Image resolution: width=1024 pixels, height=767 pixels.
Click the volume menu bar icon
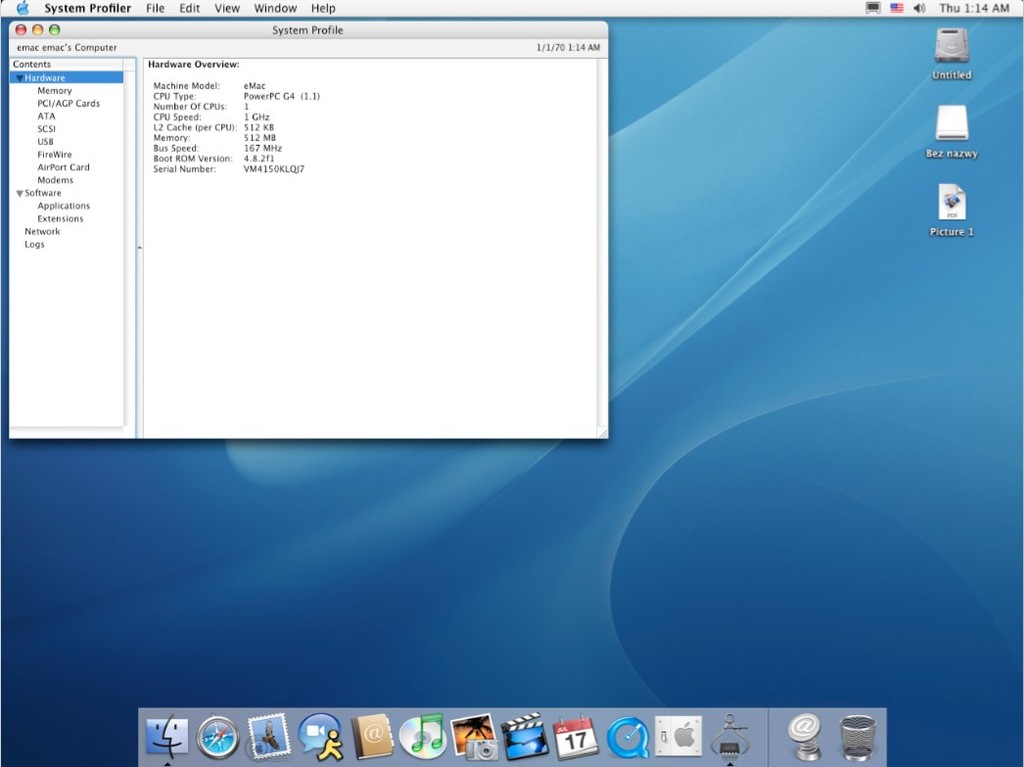click(920, 8)
